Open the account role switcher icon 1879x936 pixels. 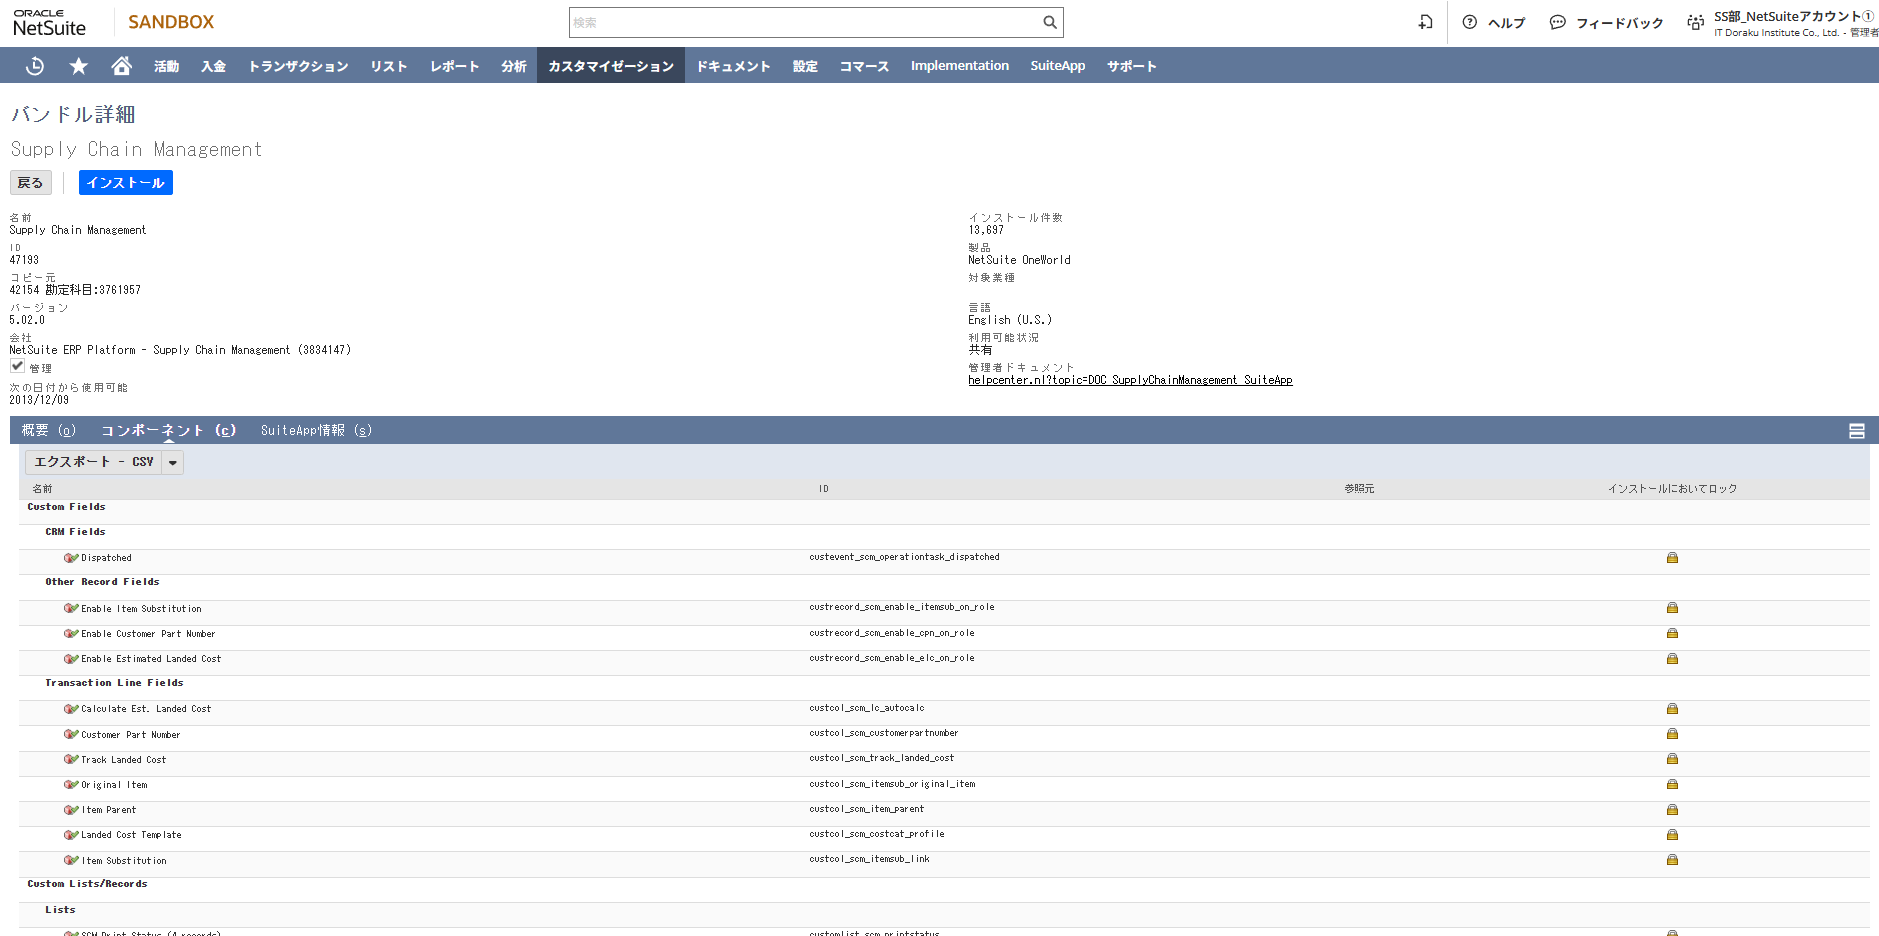[x=1696, y=22]
